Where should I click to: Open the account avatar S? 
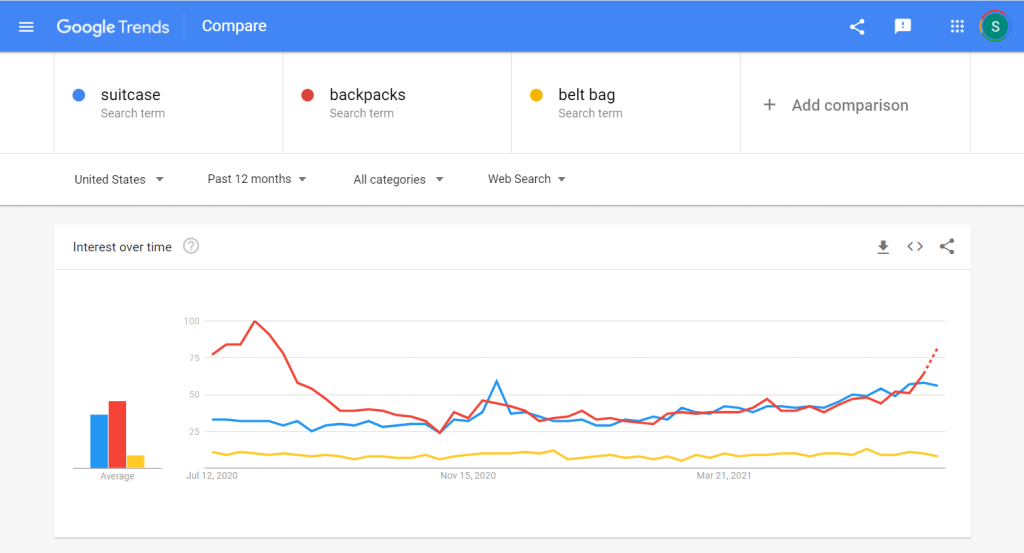[995, 27]
